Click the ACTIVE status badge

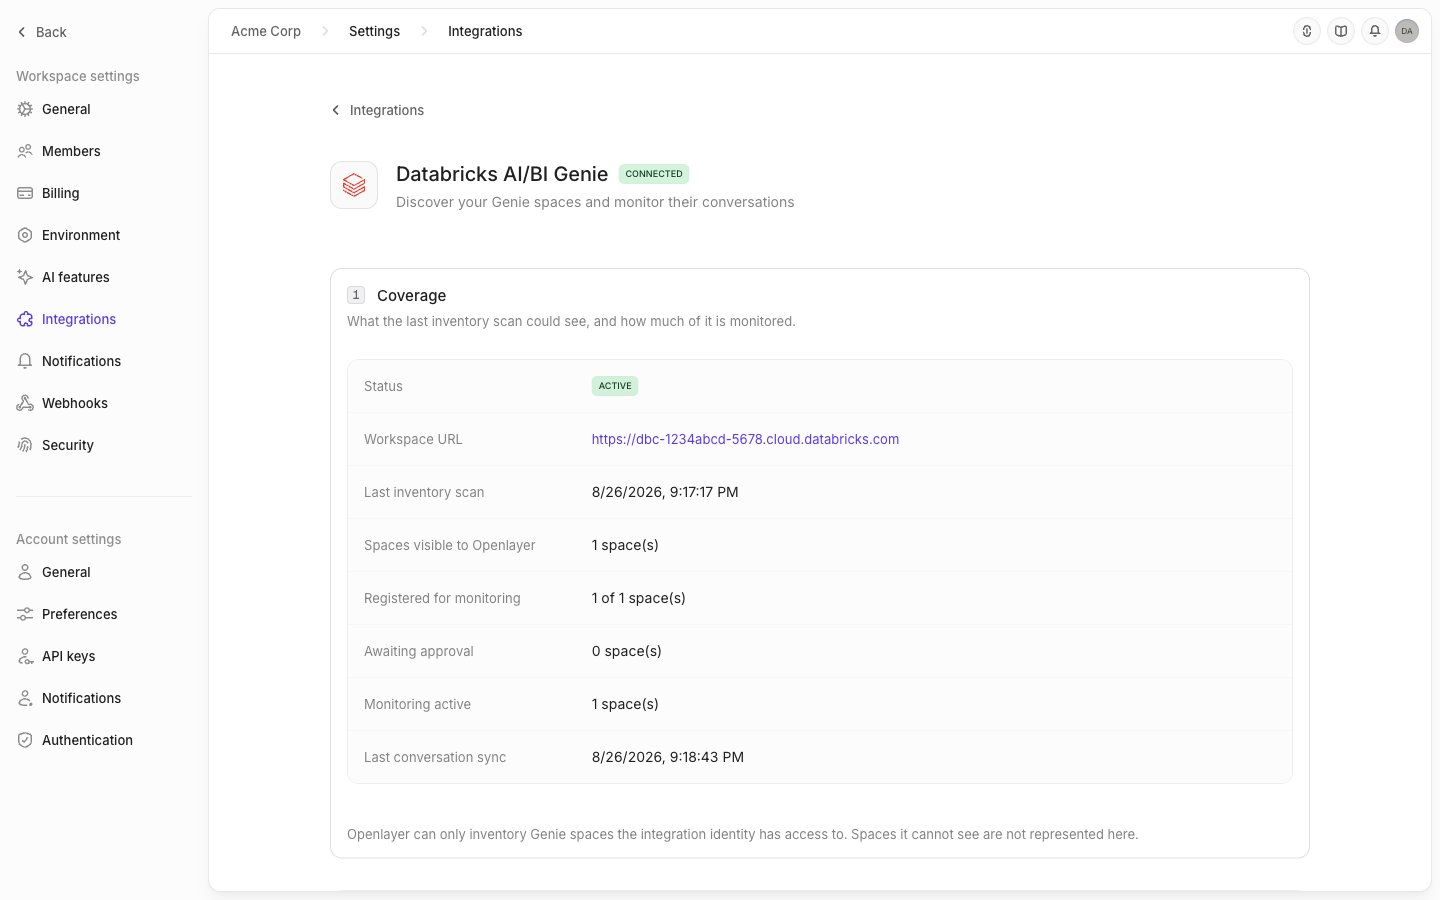pos(615,386)
